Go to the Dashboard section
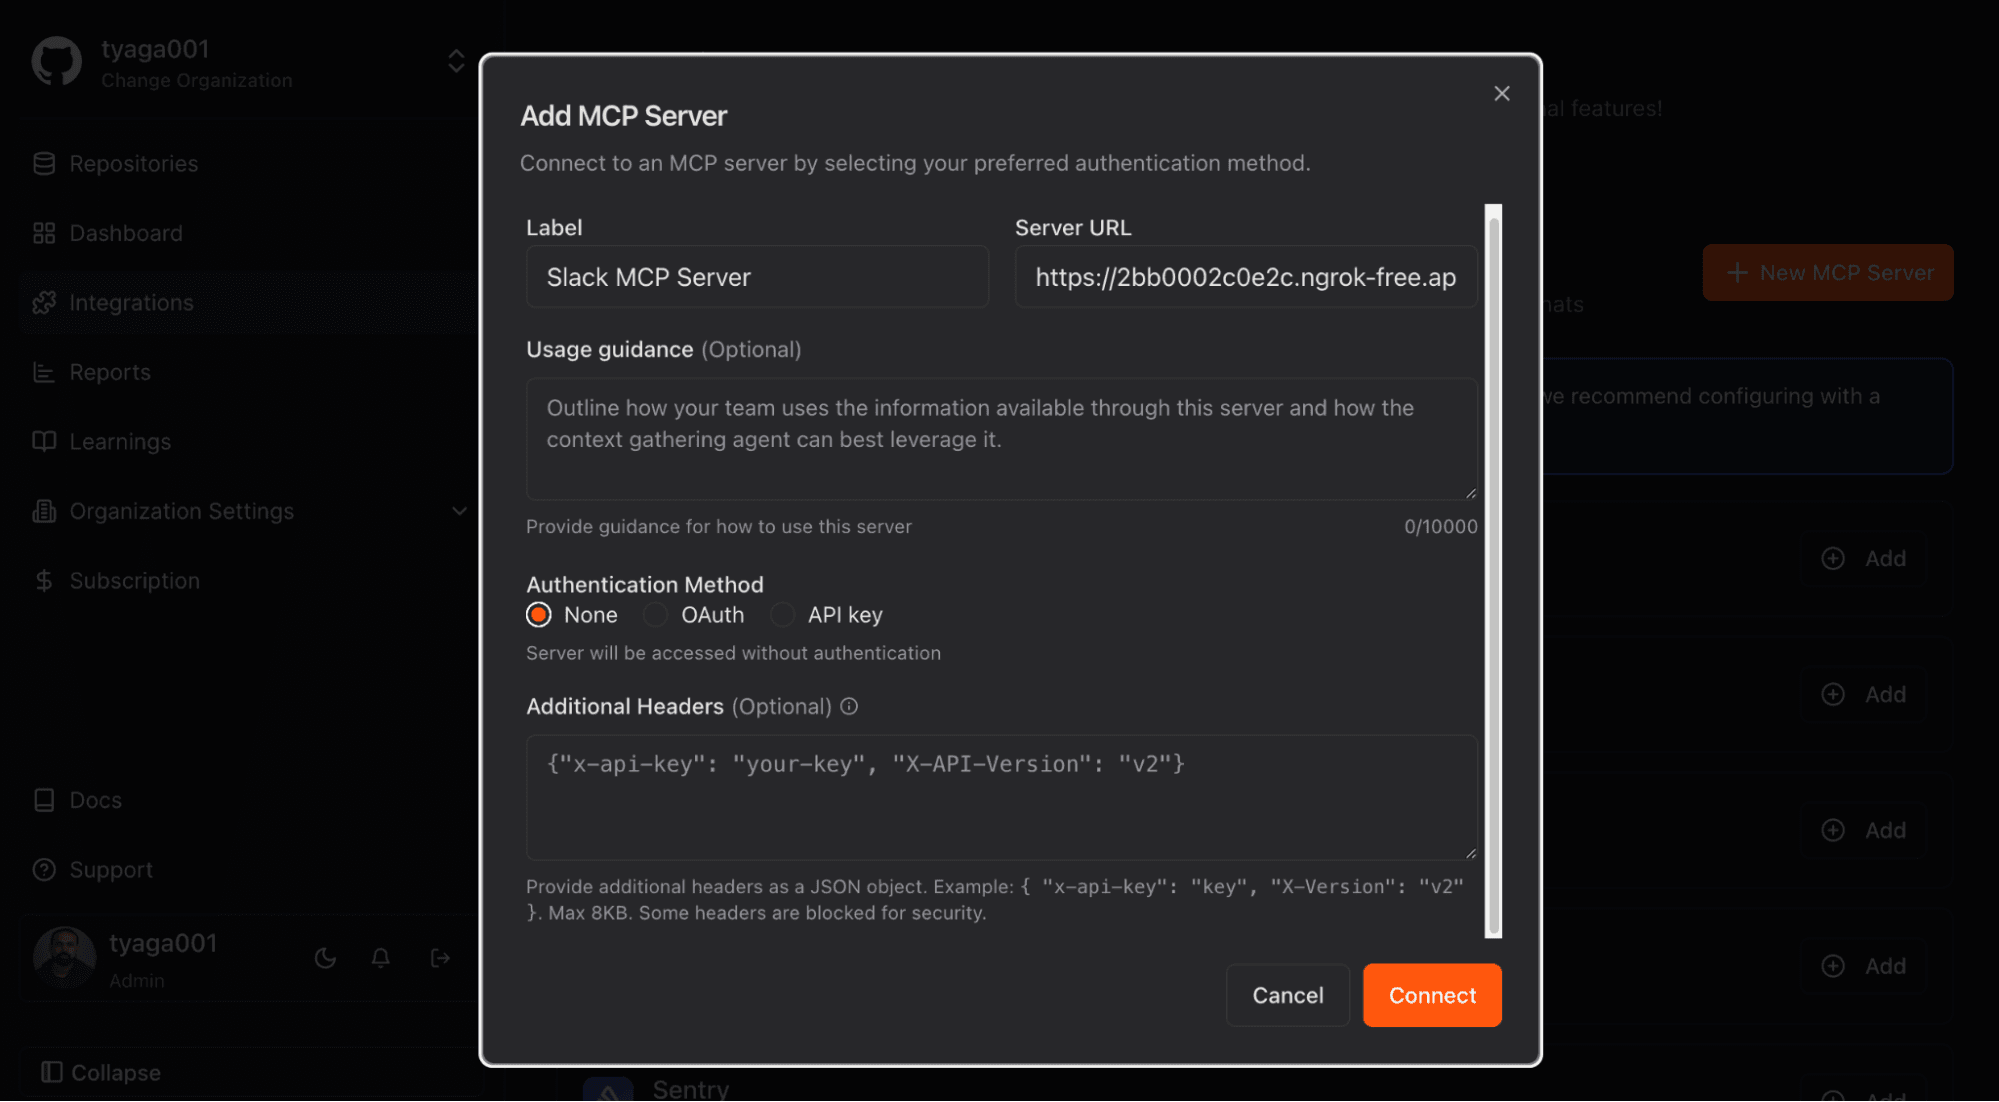1999x1102 pixels. [126, 233]
